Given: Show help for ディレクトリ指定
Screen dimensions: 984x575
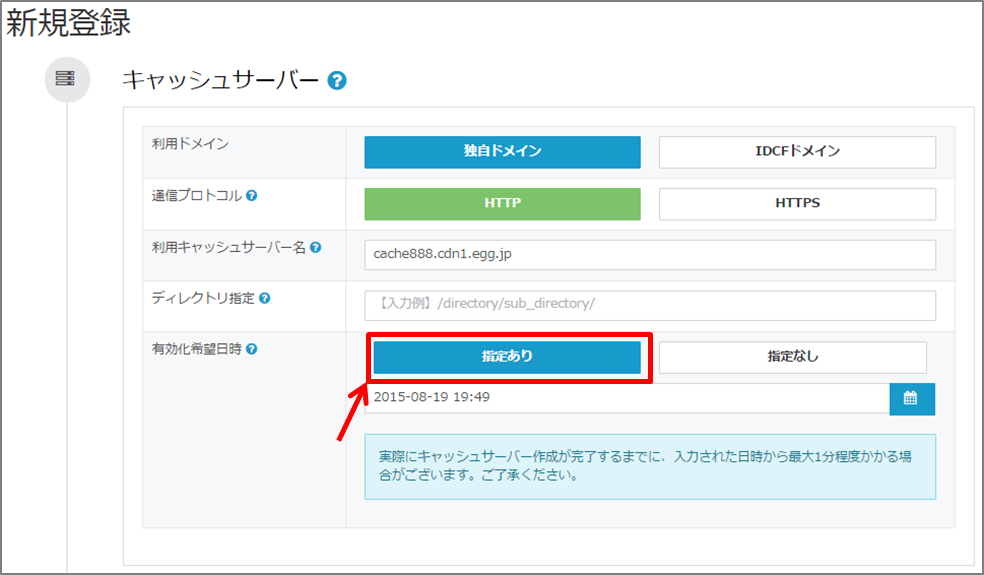Looking at the screenshot, I should click(x=265, y=298).
